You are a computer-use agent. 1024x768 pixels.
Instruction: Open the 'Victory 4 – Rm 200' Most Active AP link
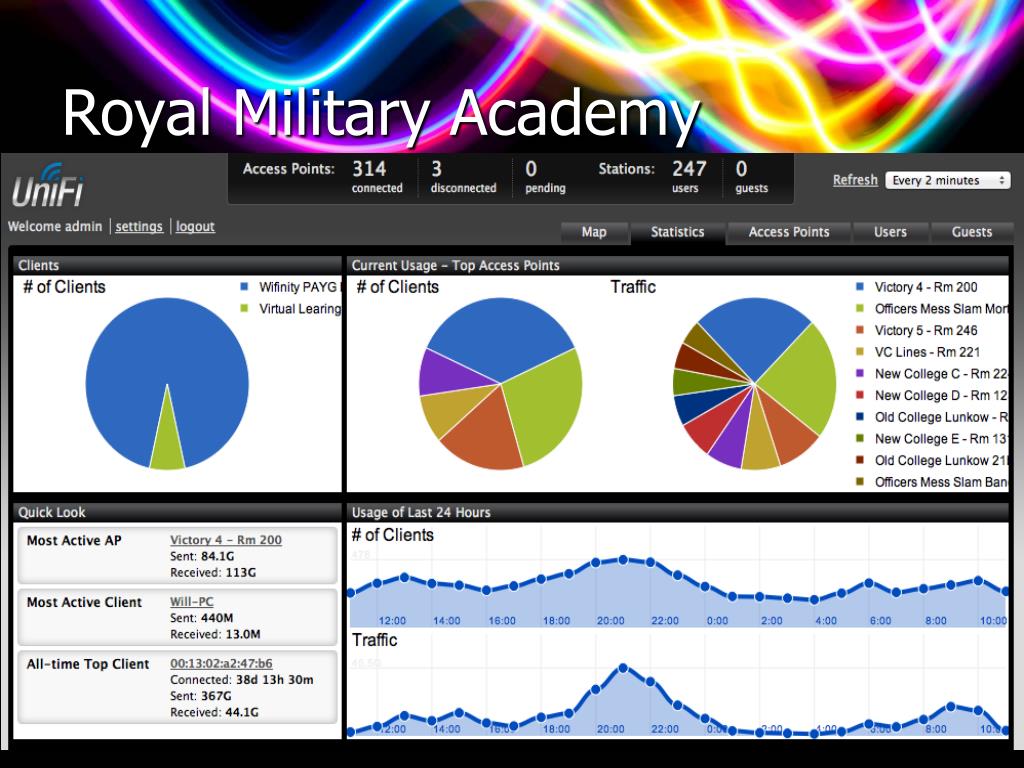point(226,540)
